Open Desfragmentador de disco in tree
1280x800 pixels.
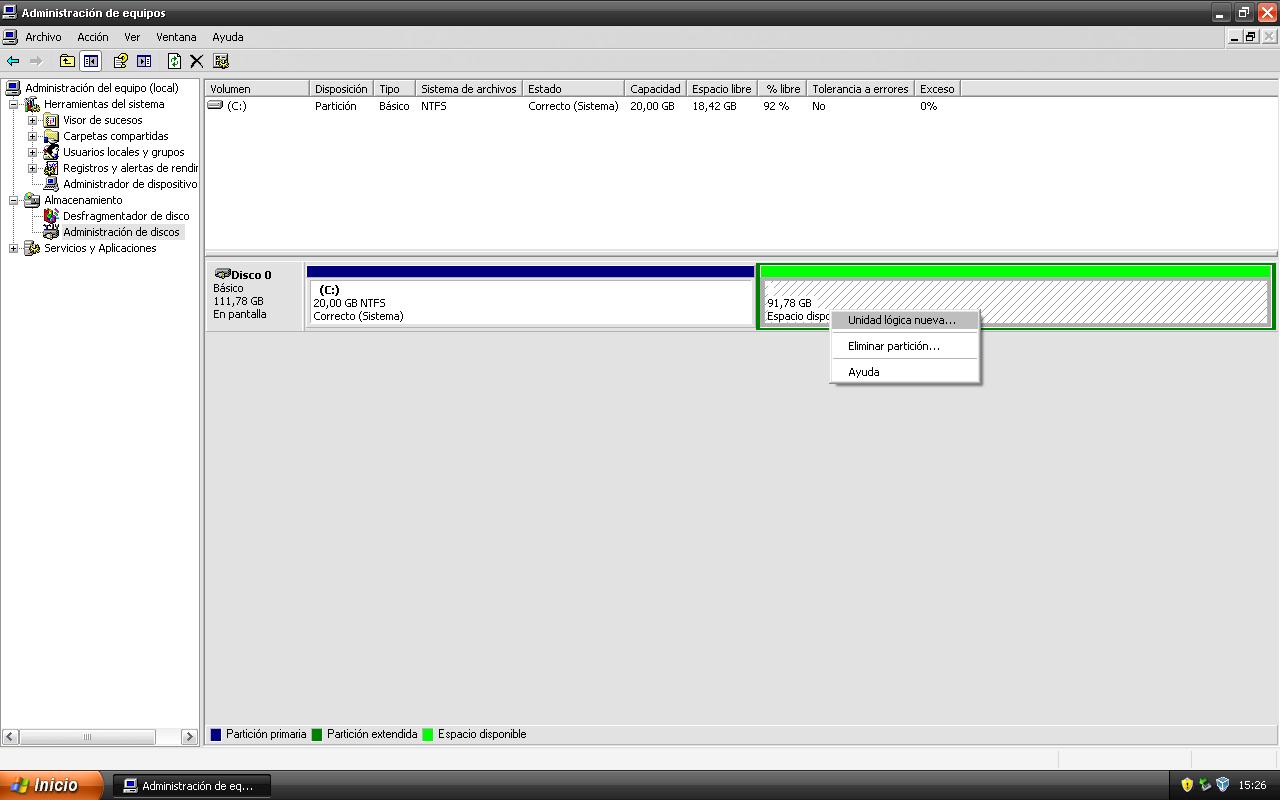click(x=125, y=216)
